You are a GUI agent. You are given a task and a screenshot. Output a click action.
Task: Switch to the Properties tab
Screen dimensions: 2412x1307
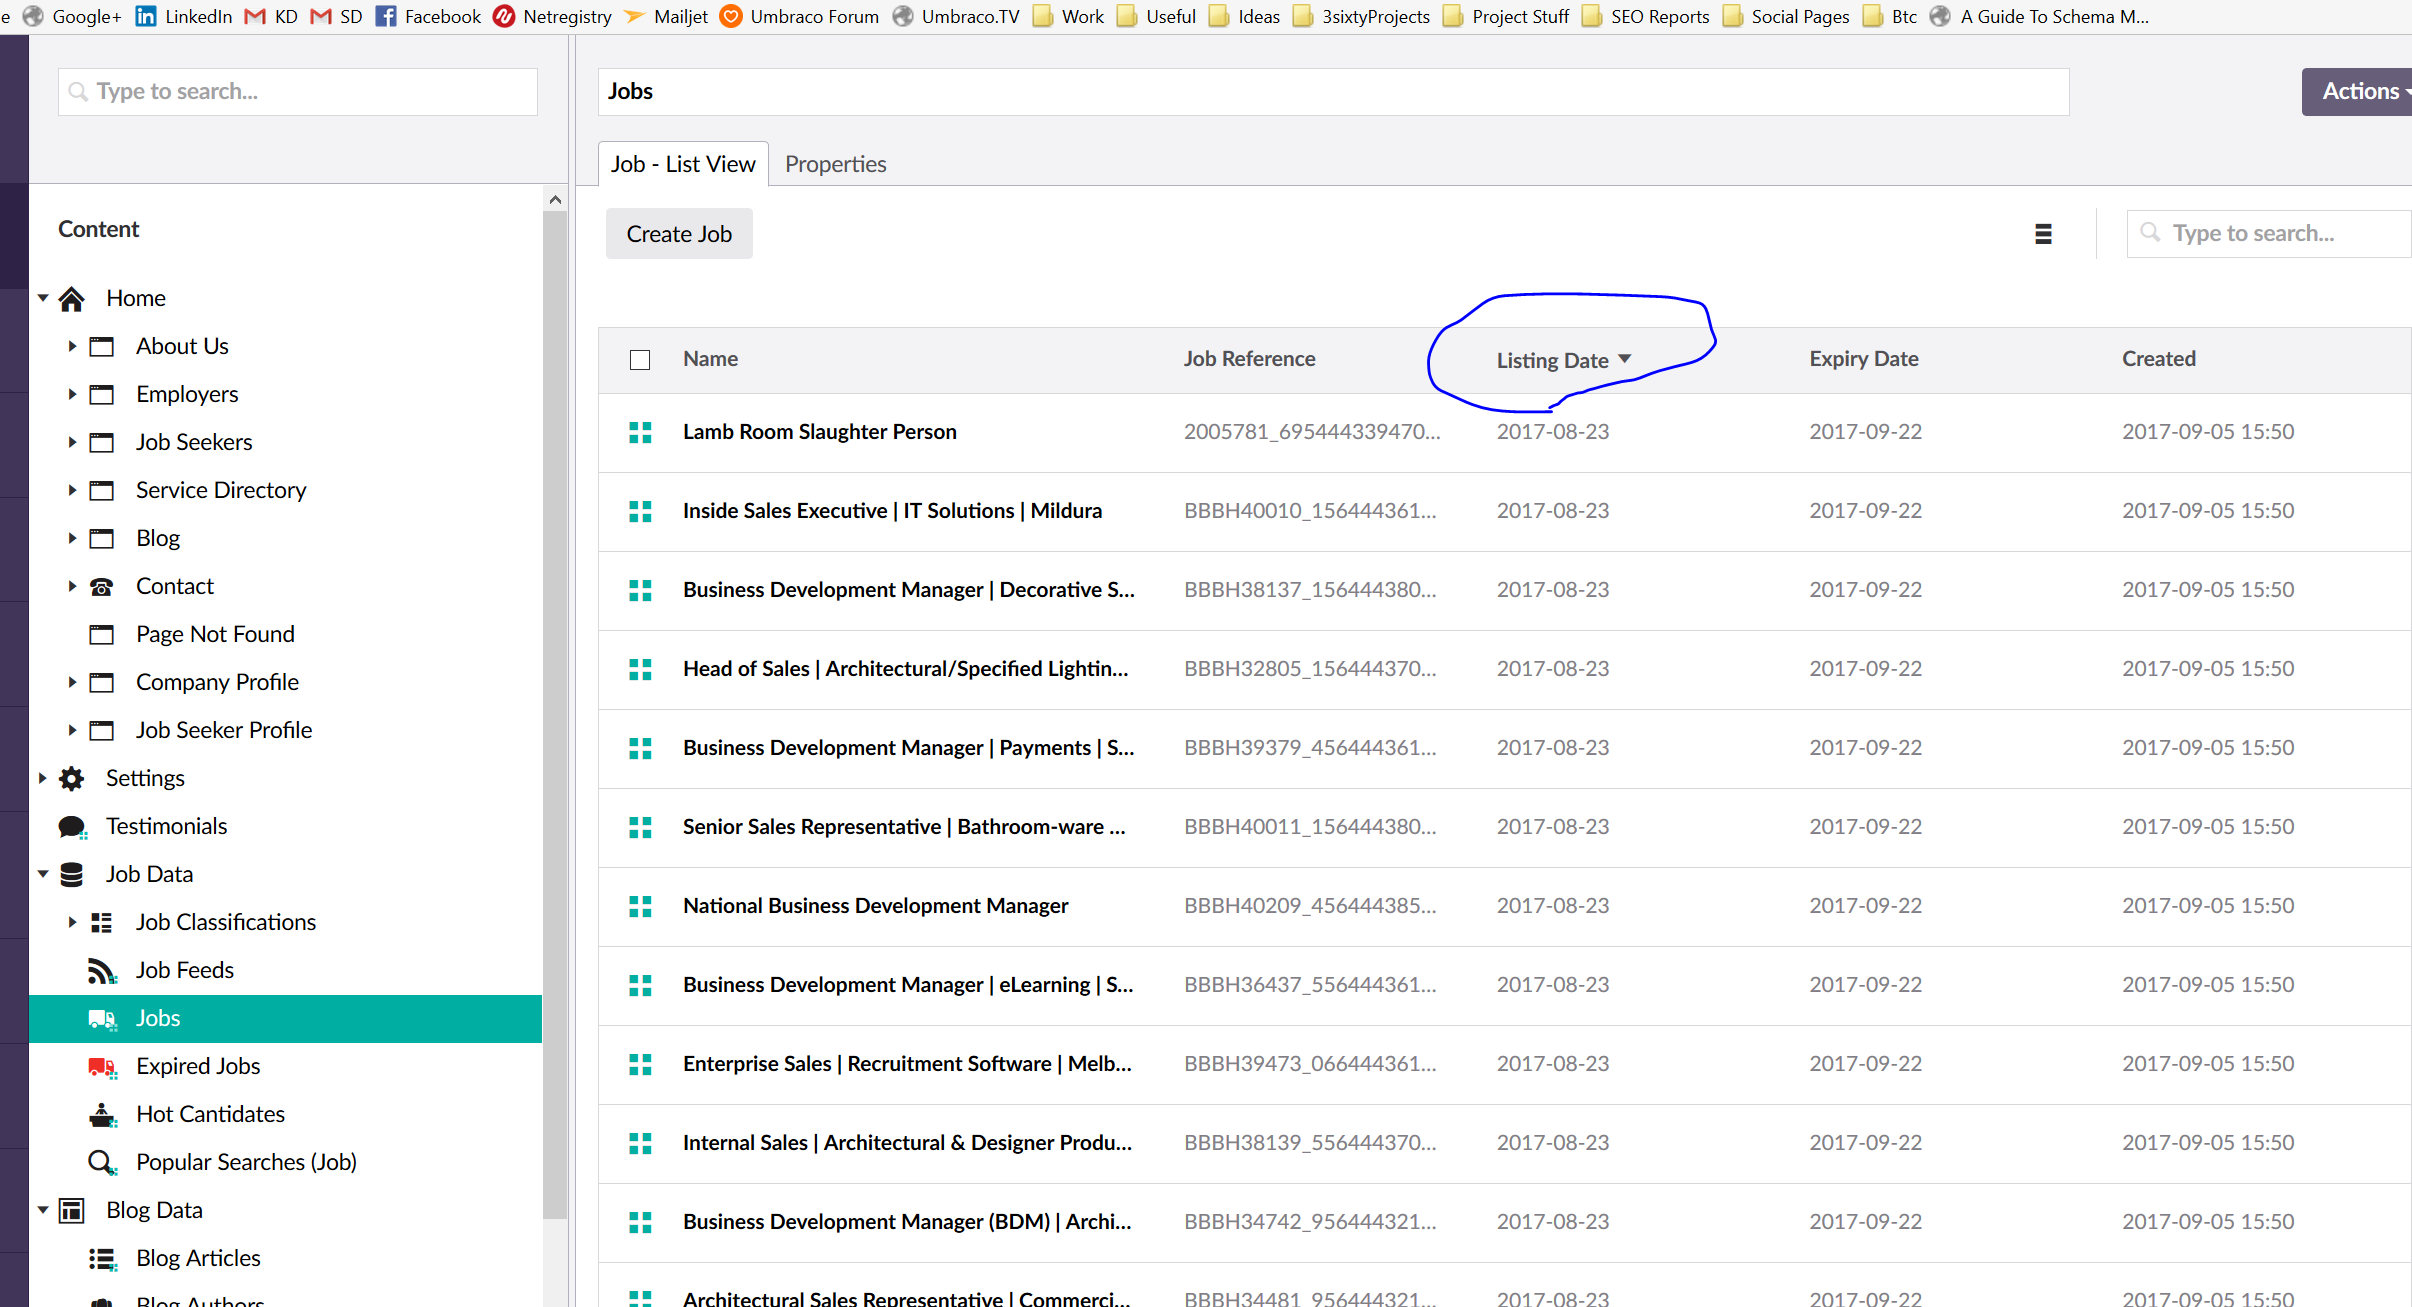[835, 164]
